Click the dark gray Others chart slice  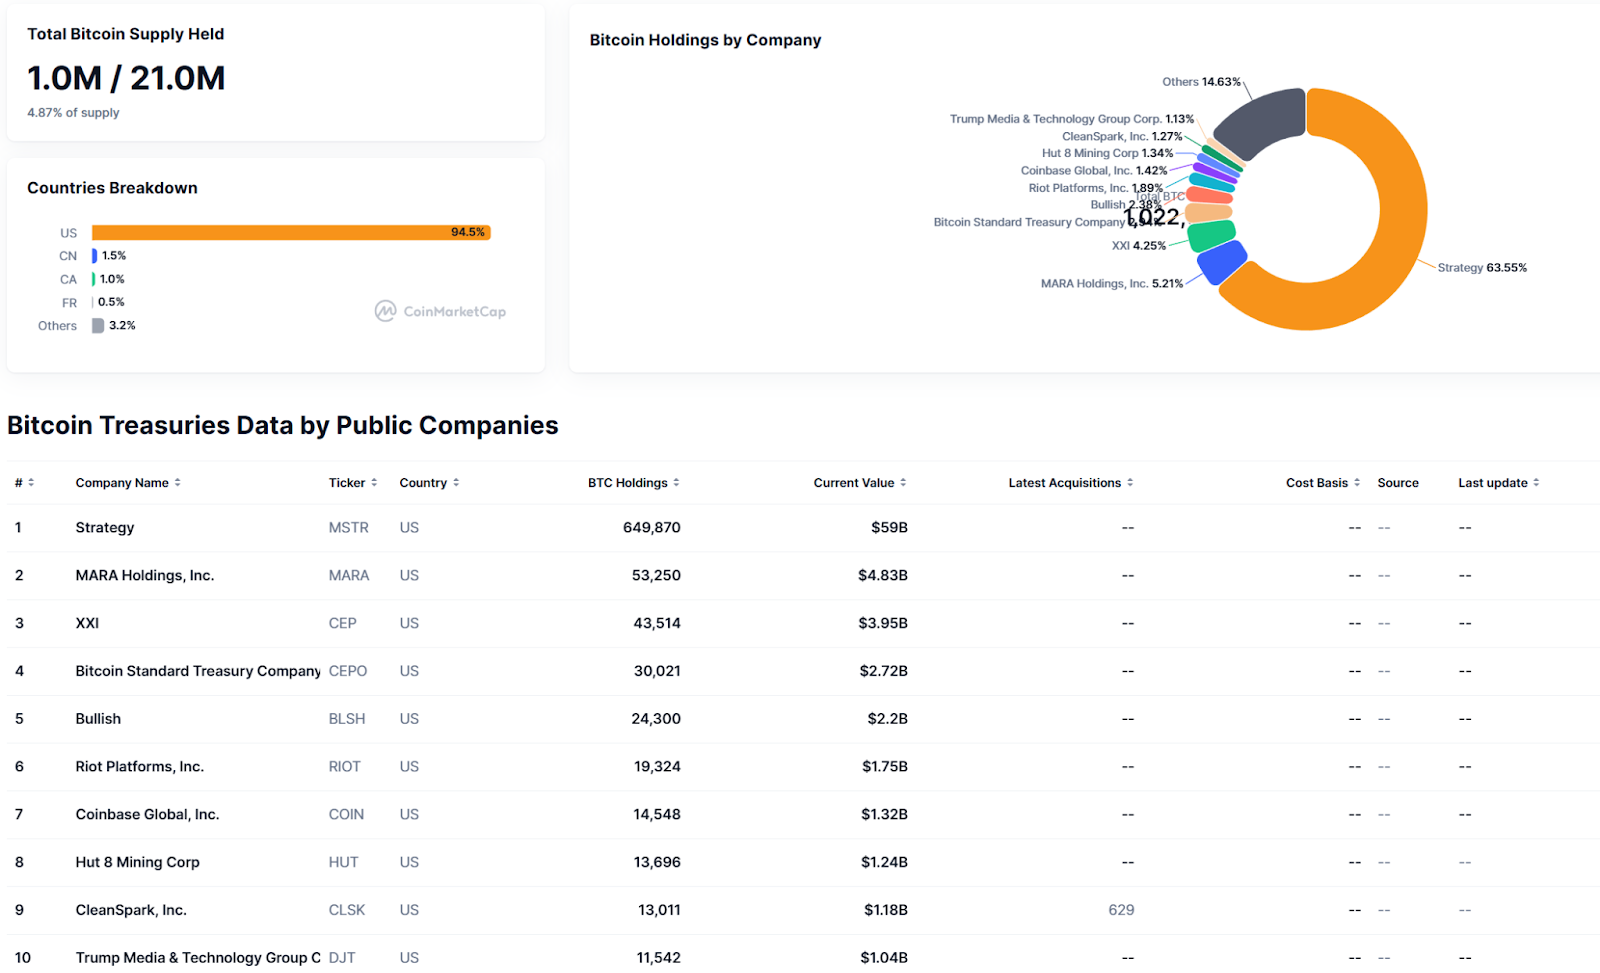[1262, 123]
